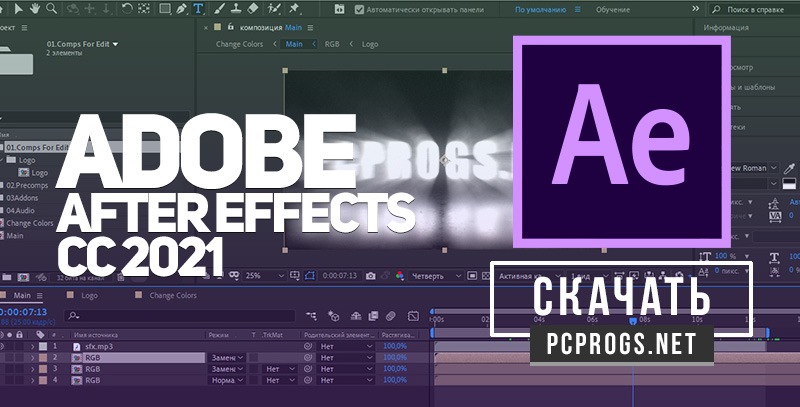Click the timeline layer search field
Image resolution: width=800 pixels, height=407 pixels.
point(181,316)
